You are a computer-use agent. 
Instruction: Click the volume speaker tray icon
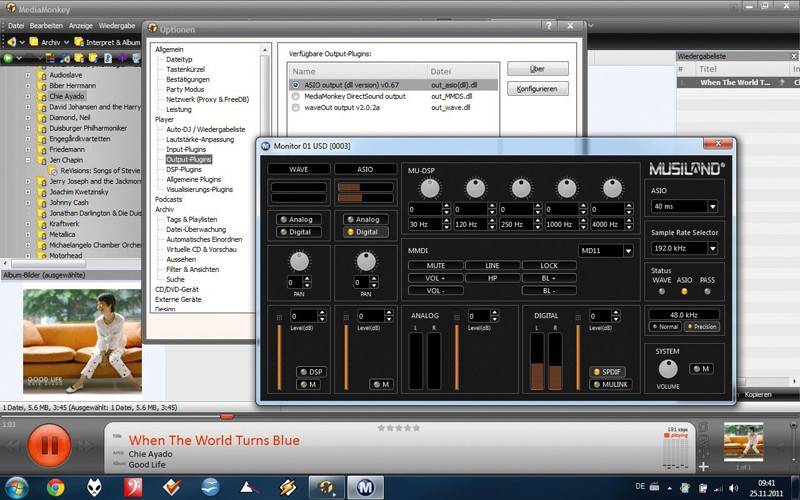point(734,488)
